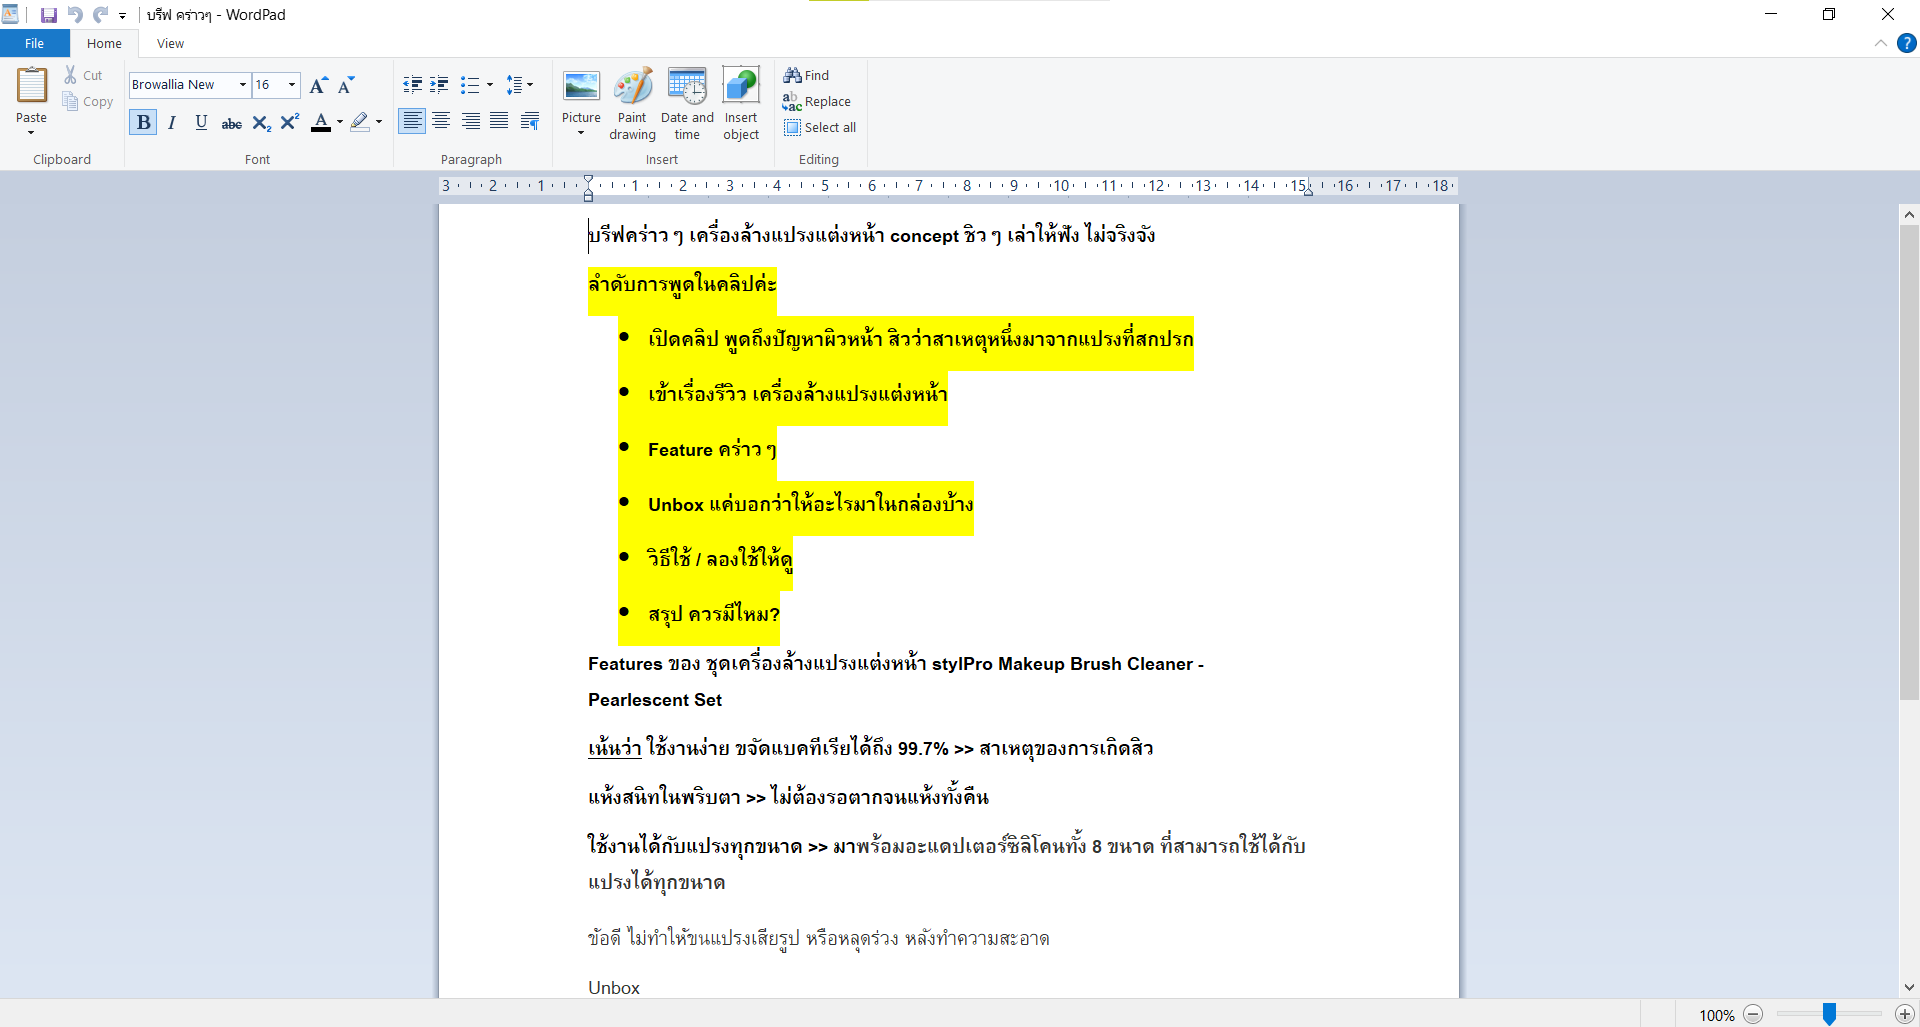Apply the text highlight color
1920x1027 pixels.
360,122
